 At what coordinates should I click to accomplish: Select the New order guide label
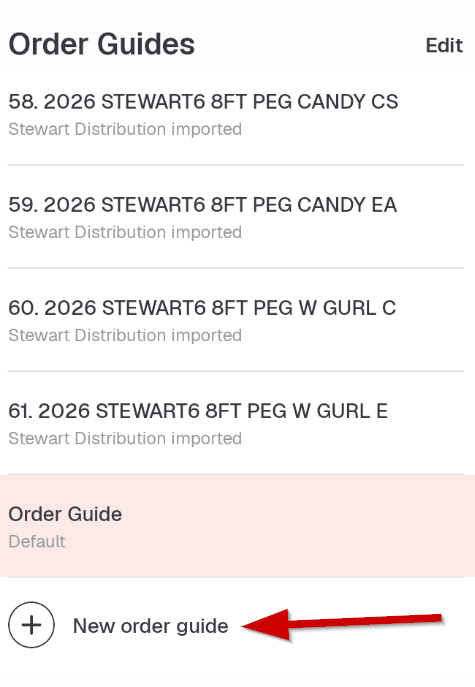click(150, 626)
